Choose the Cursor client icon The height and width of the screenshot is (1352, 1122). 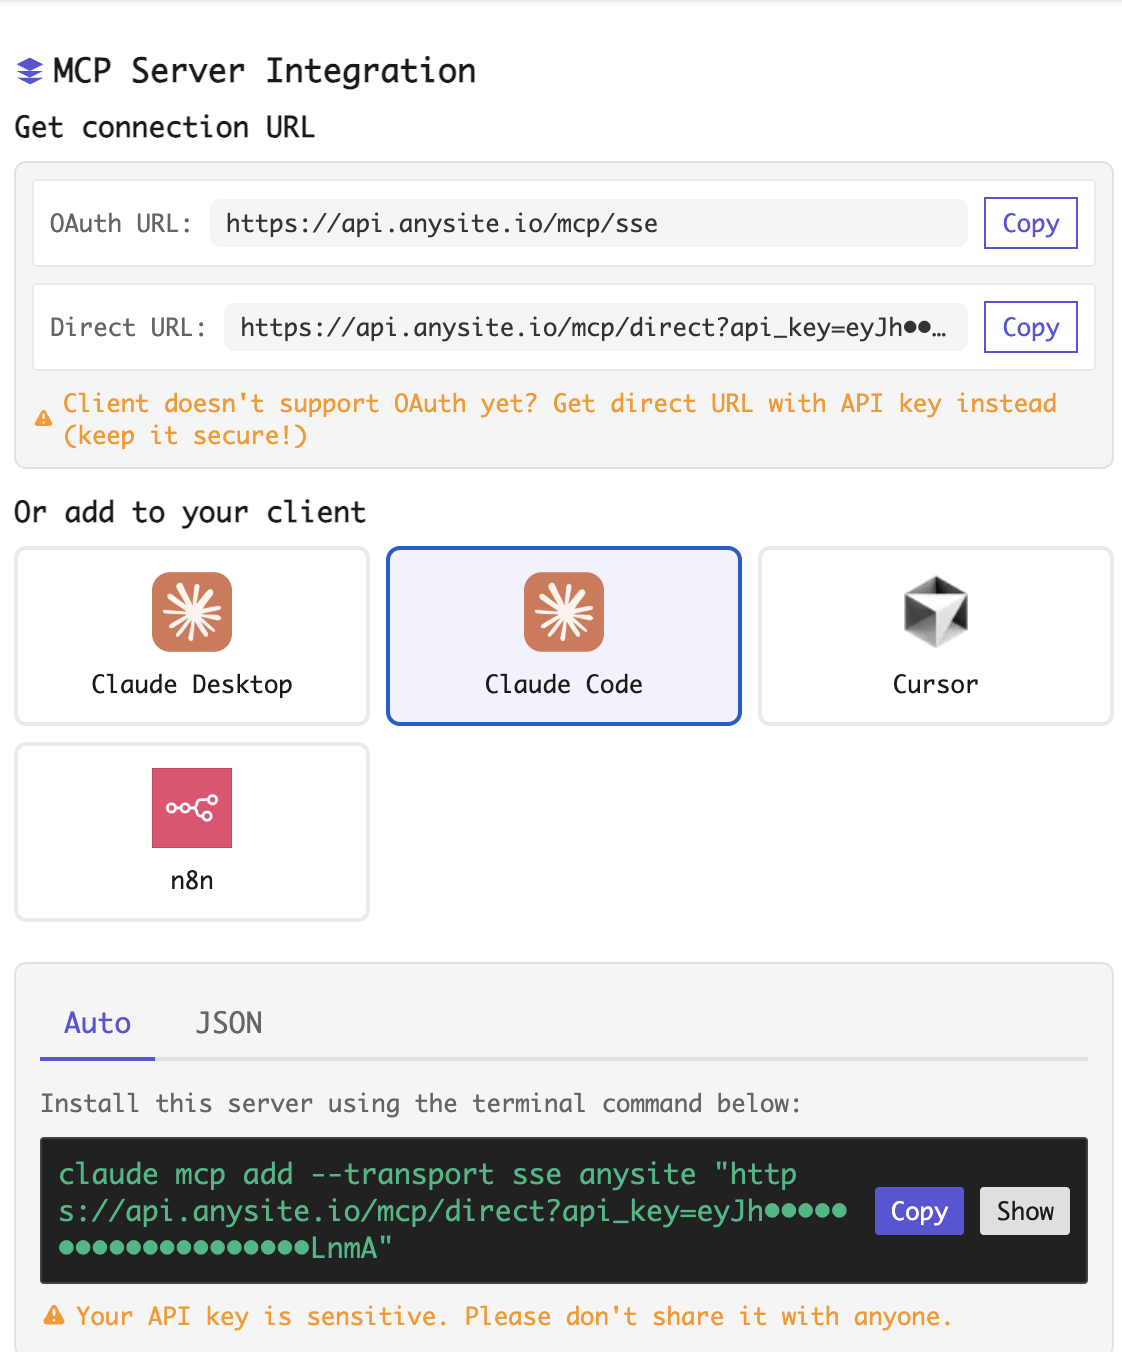coord(935,612)
